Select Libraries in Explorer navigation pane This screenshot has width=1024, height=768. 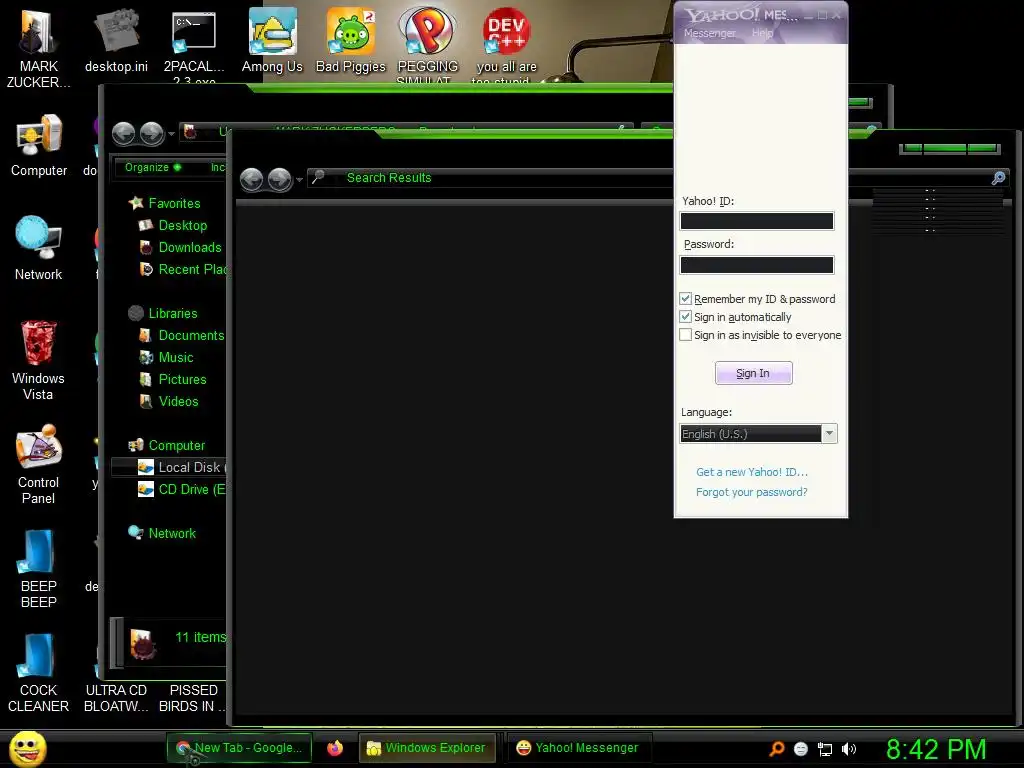[172, 313]
